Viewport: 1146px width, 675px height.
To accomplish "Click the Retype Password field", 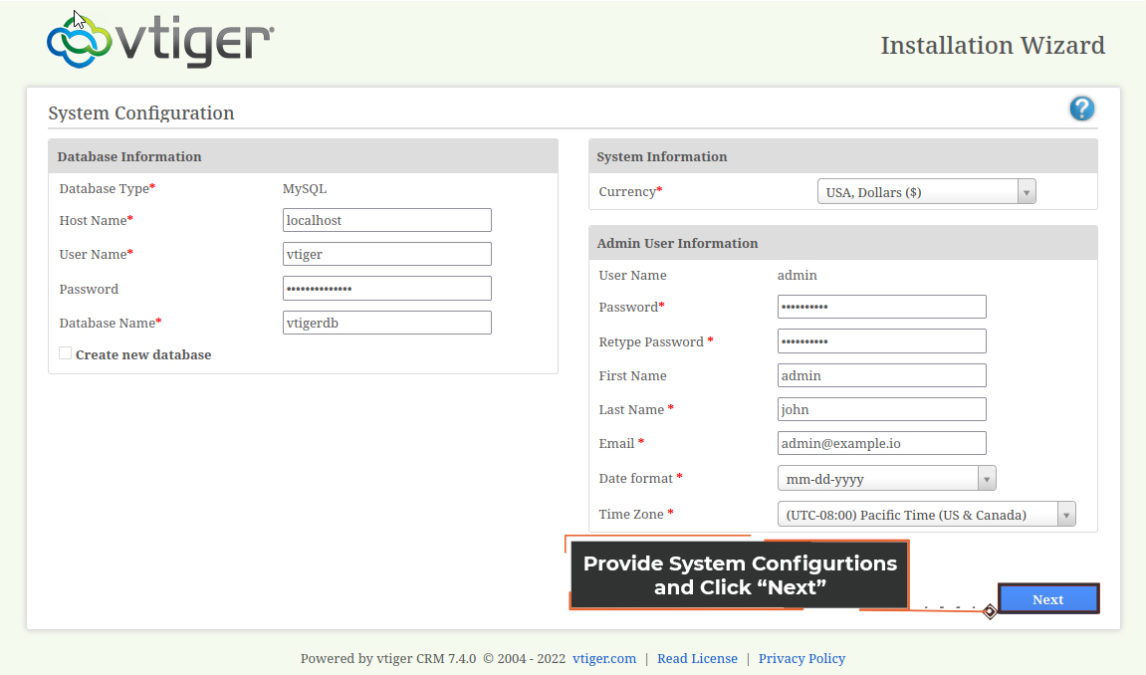I will coord(881,340).
